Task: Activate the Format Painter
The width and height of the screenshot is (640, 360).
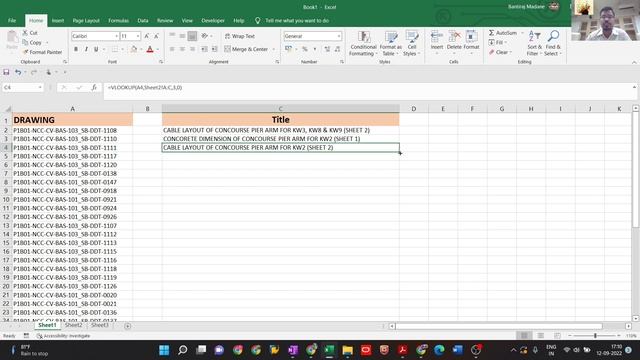Action: [x=42, y=52]
